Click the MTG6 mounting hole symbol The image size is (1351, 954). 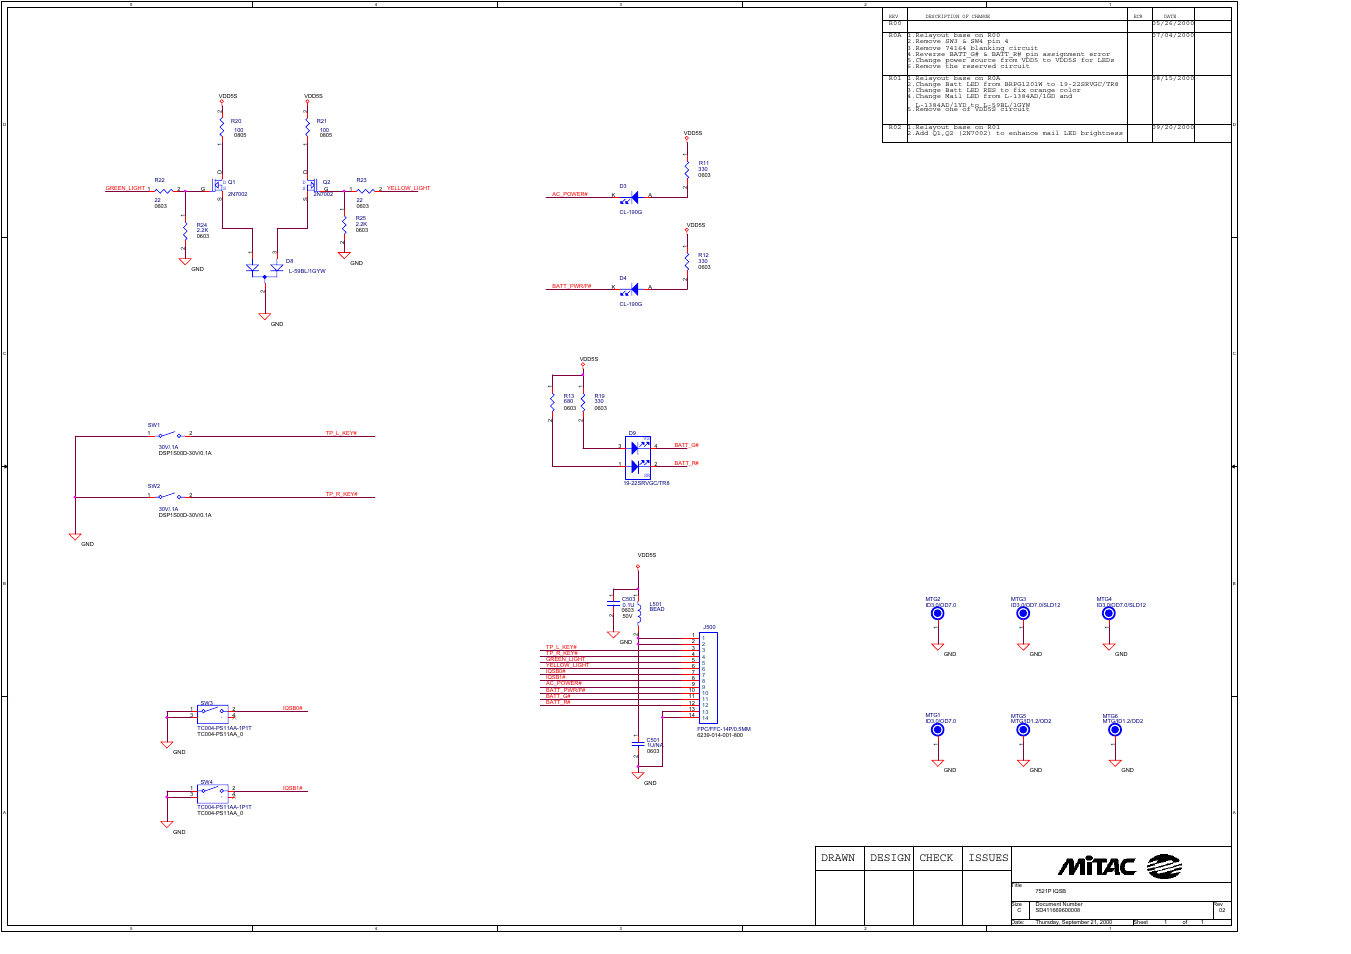coord(1115,730)
